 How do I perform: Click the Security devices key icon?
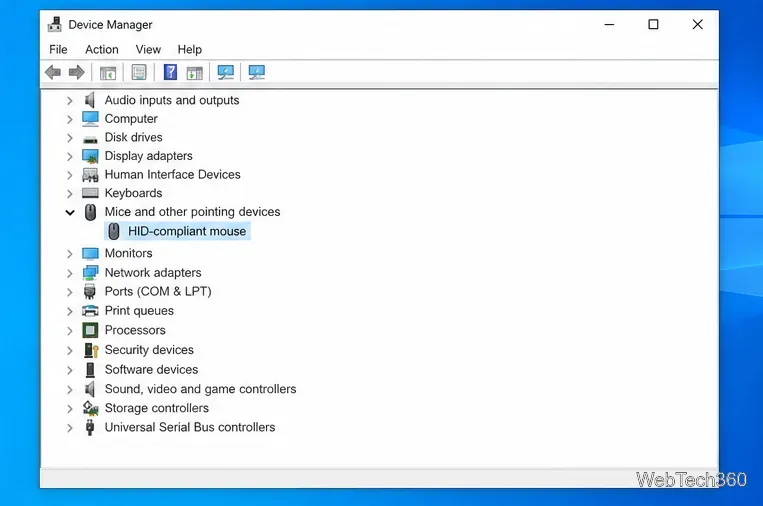(x=91, y=350)
